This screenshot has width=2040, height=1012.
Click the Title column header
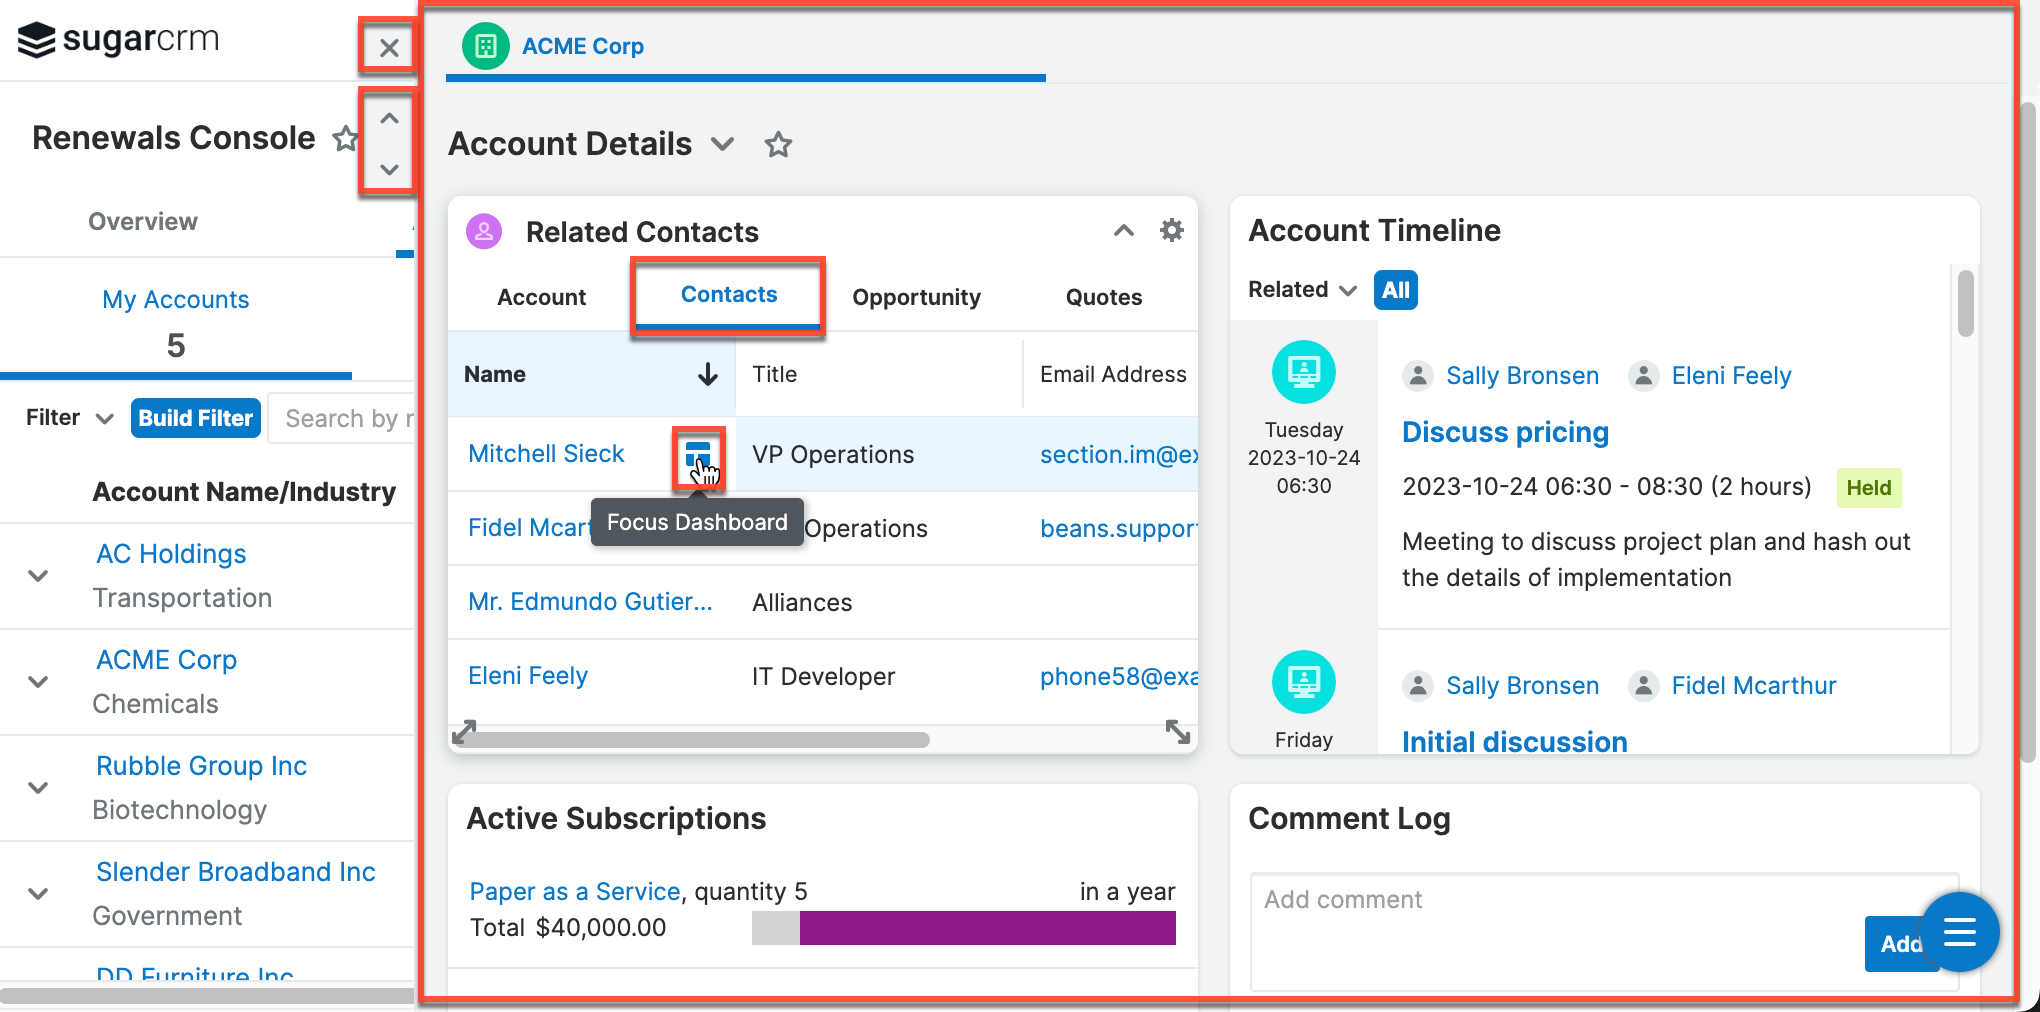pyautogui.click(x=774, y=374)
